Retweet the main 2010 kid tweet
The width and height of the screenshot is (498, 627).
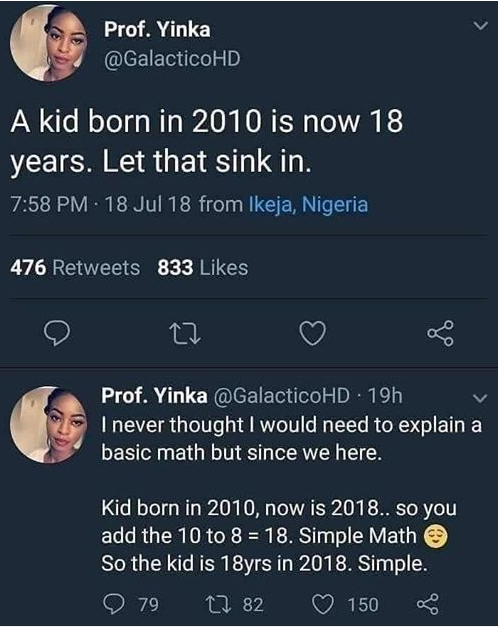184,334
